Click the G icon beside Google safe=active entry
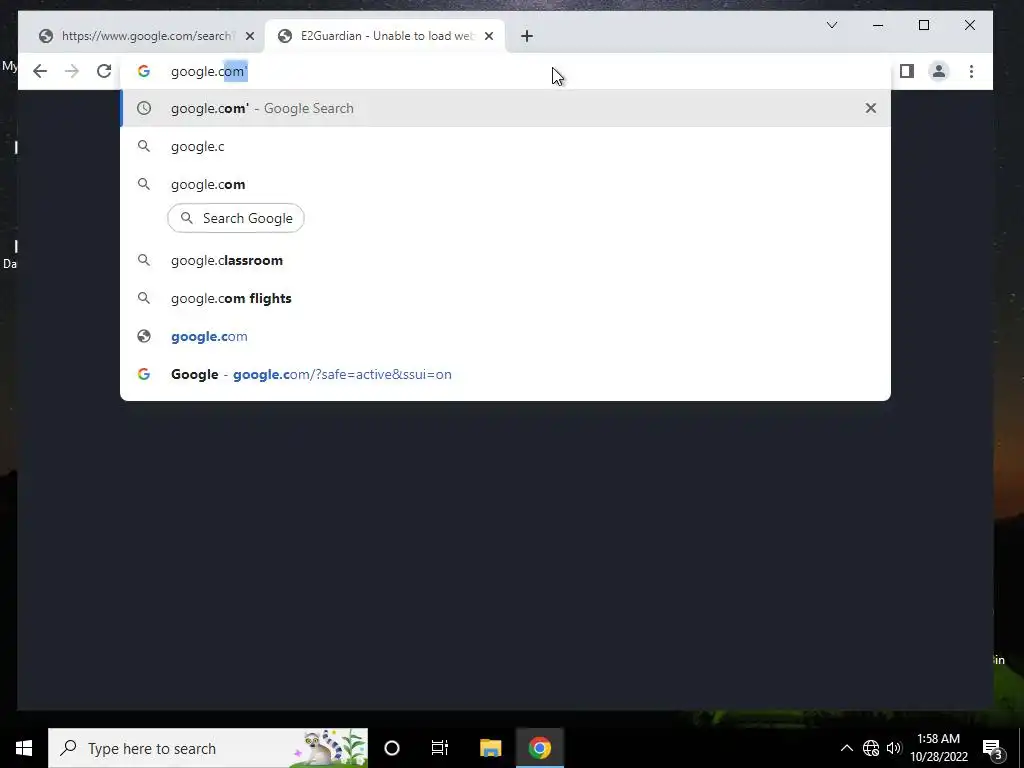Image resolution: width=1024 pixels, height=768 pixels. click(144, 374)
